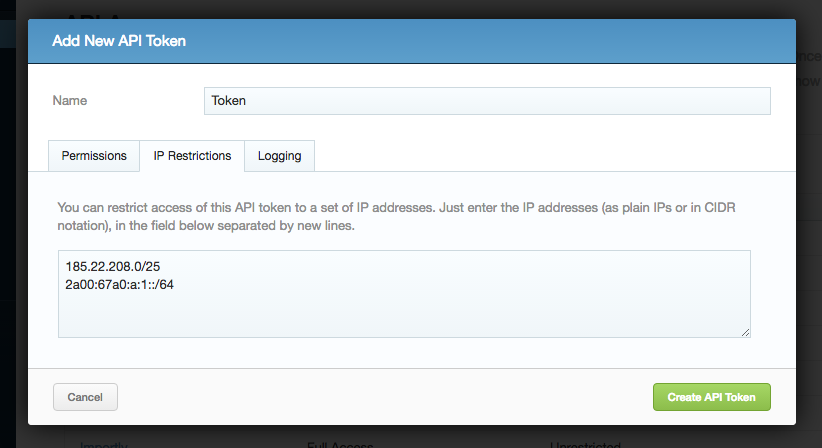The height and width of the screenshot is (448, 822).
Task: Select the IP Restrictions tab
Action: tap(192, 156)
